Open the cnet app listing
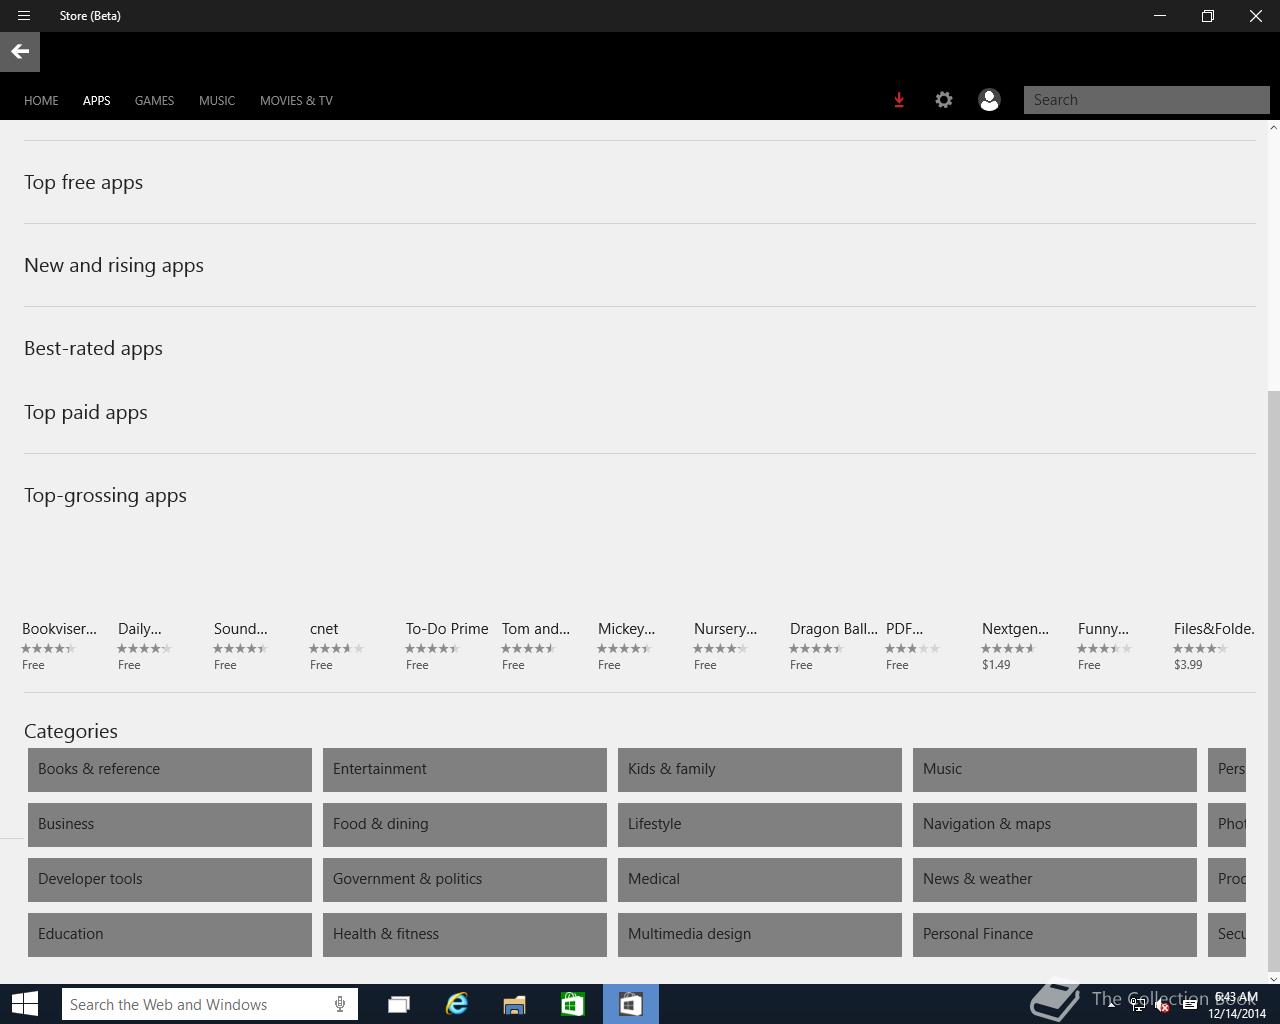This screenshot has height=1024, width=1280. tap(337, 645)
